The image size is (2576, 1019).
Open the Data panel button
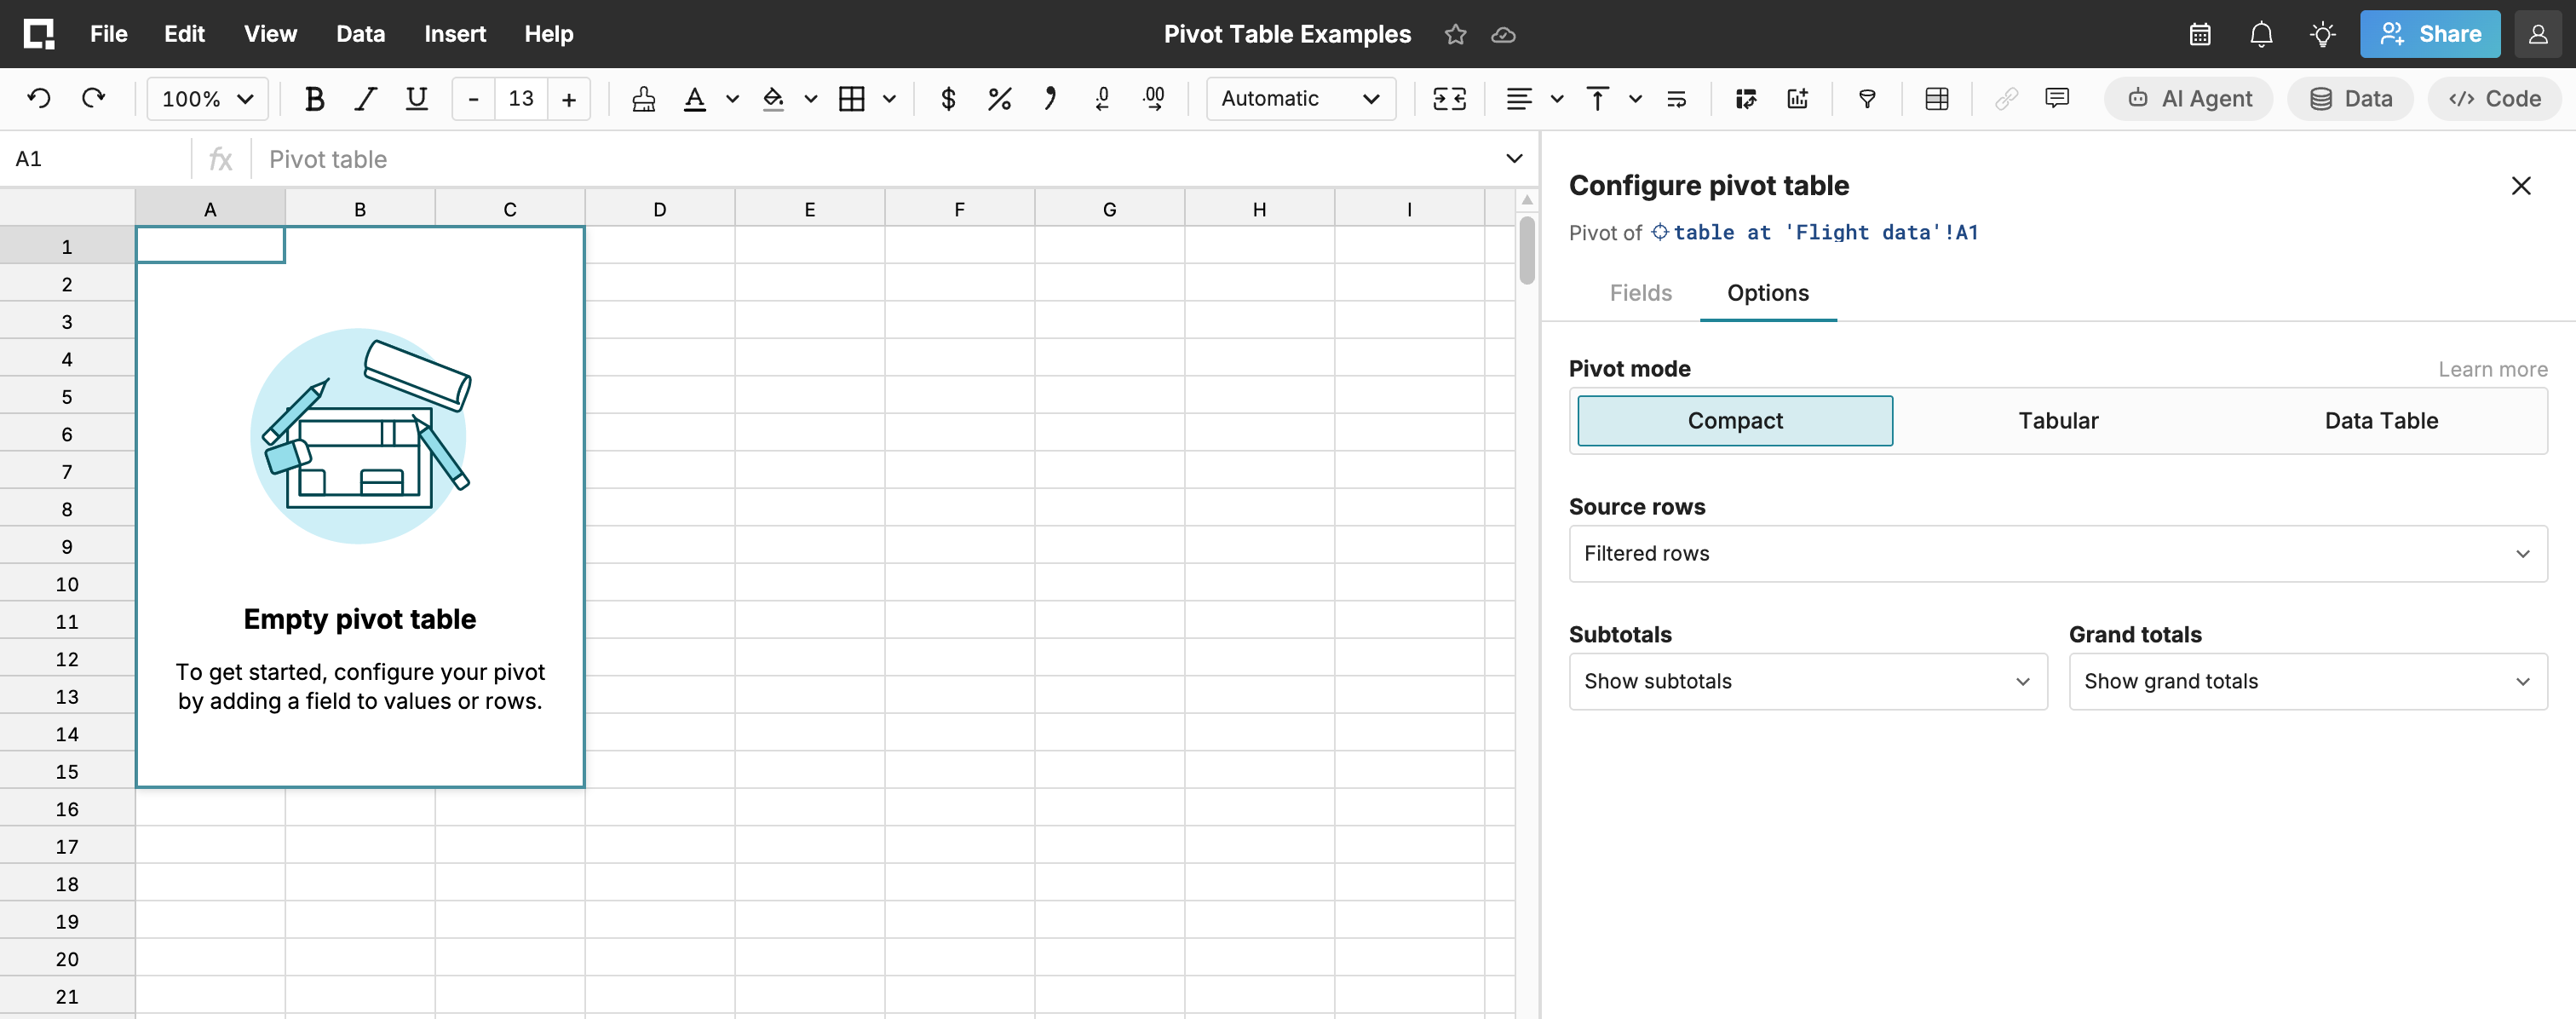pyautogui.click(x=2350, y=98)
